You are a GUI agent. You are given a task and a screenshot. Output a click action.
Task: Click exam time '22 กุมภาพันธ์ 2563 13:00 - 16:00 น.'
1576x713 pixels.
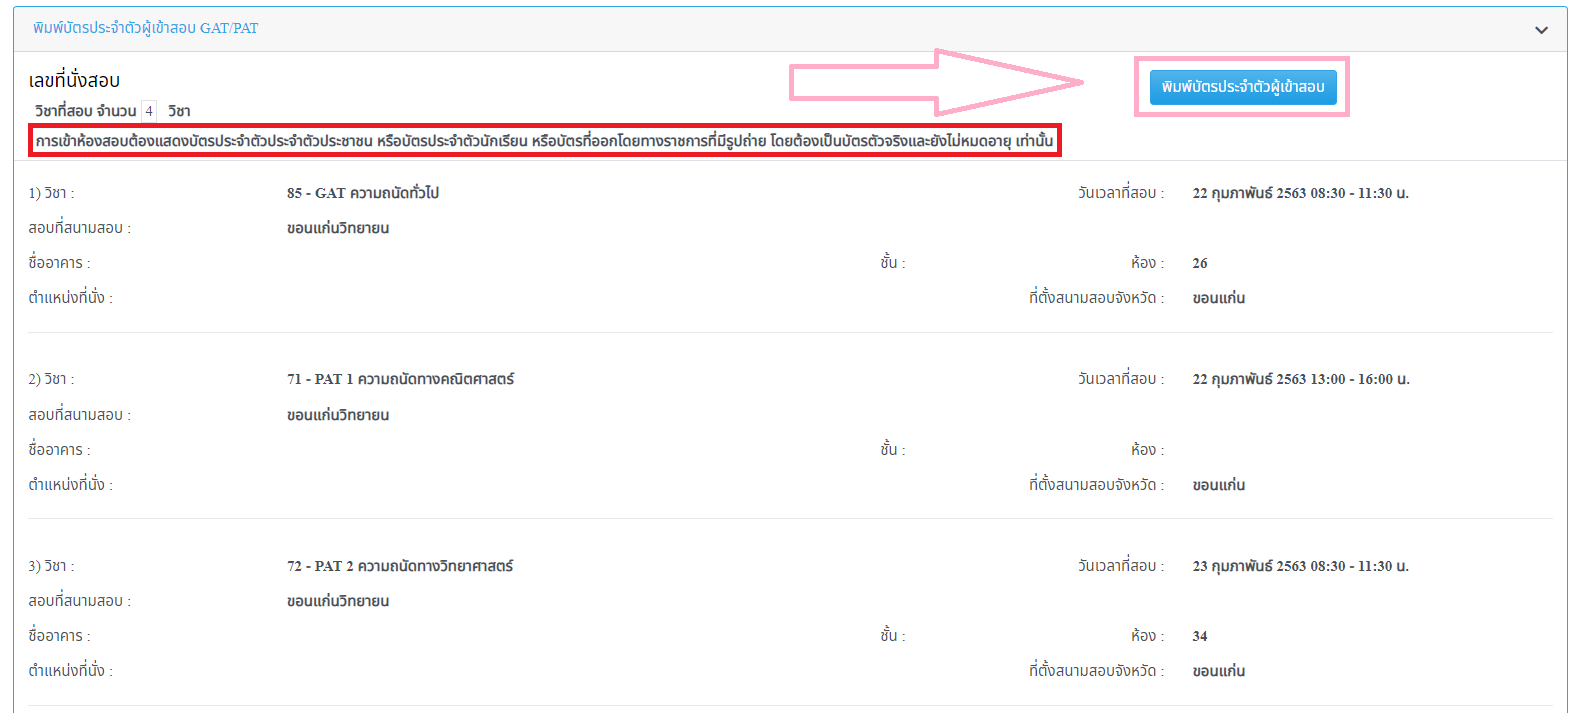click(1300, 379)
